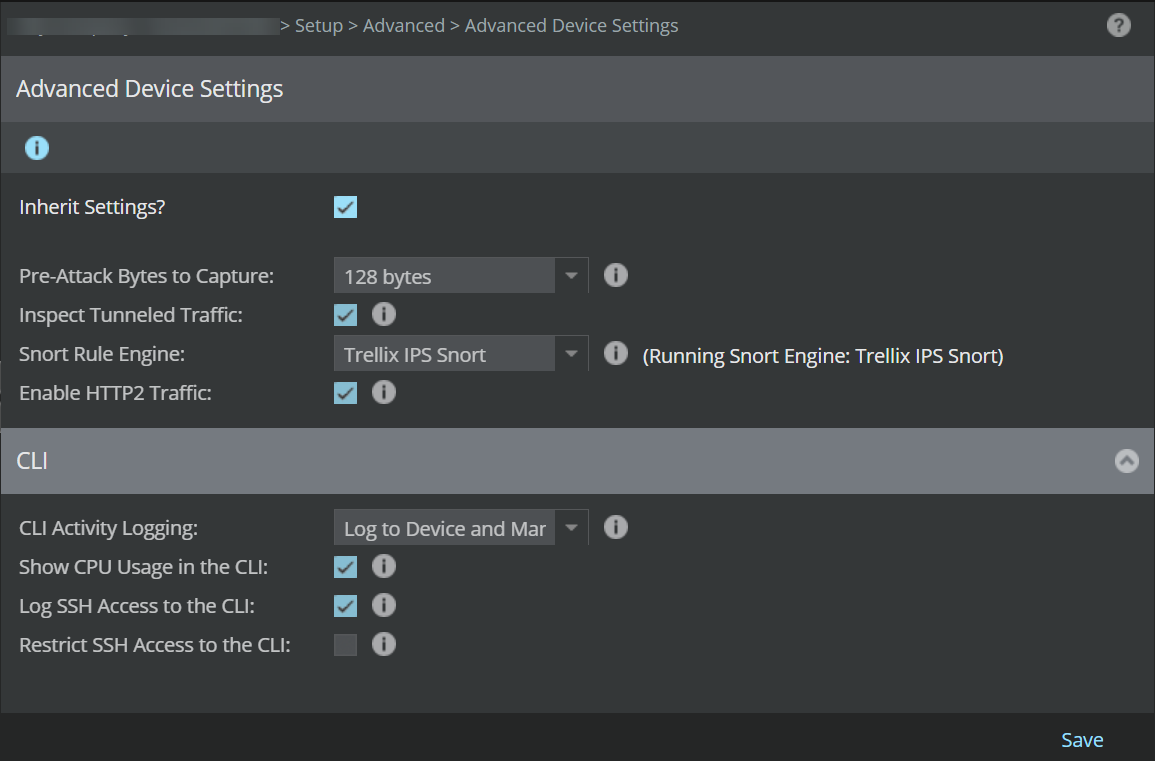
Task: Show info for Log SSH Access to the CLI
Action: tap(384, 606)
